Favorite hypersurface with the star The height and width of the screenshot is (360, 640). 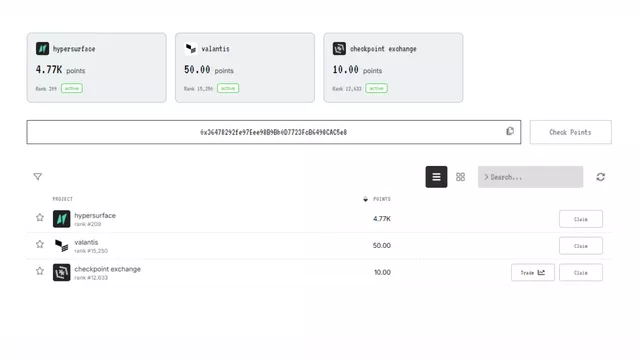coord(40,218)
